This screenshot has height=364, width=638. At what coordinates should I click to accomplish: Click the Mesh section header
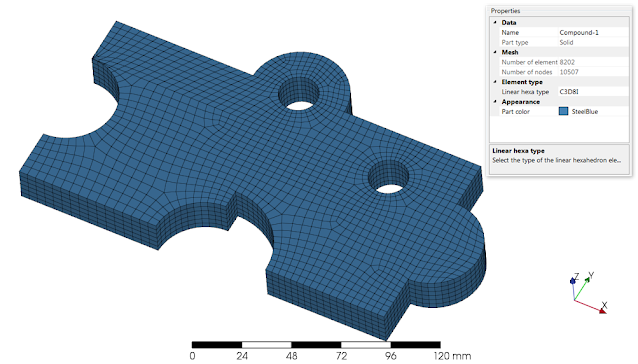click(x=510, y=52)
